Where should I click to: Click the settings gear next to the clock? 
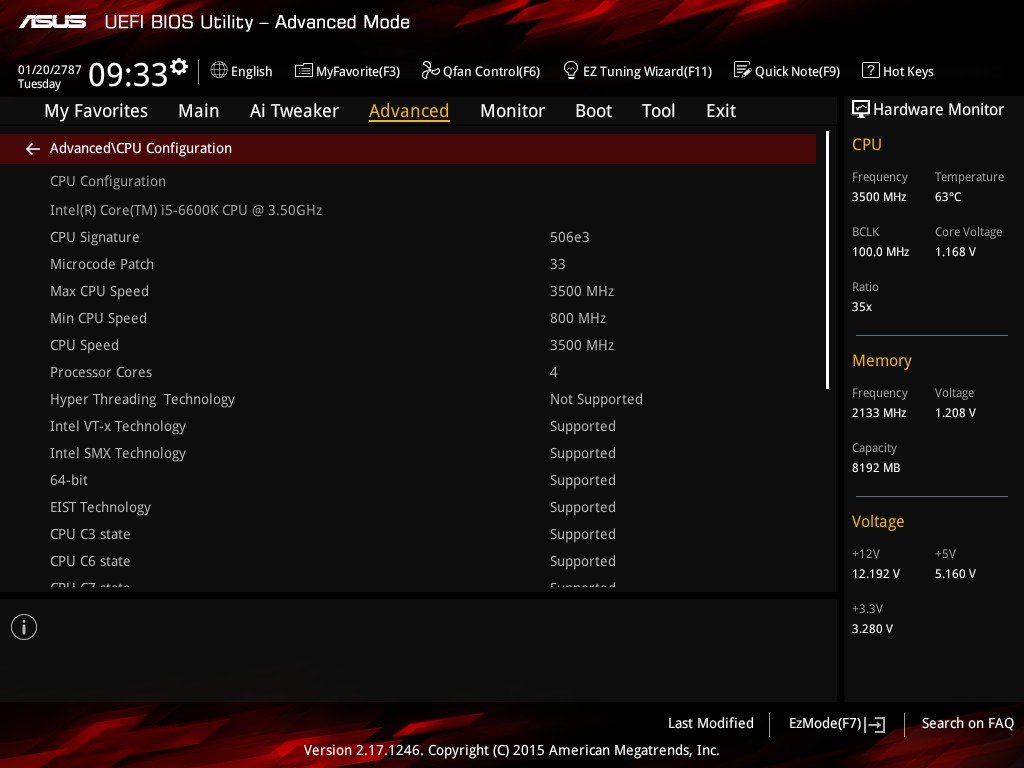(x=179, y=67)
